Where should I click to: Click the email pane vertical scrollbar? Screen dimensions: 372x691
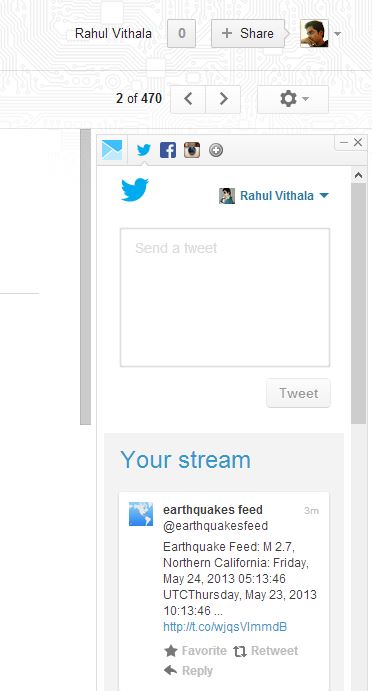[86, 277]
